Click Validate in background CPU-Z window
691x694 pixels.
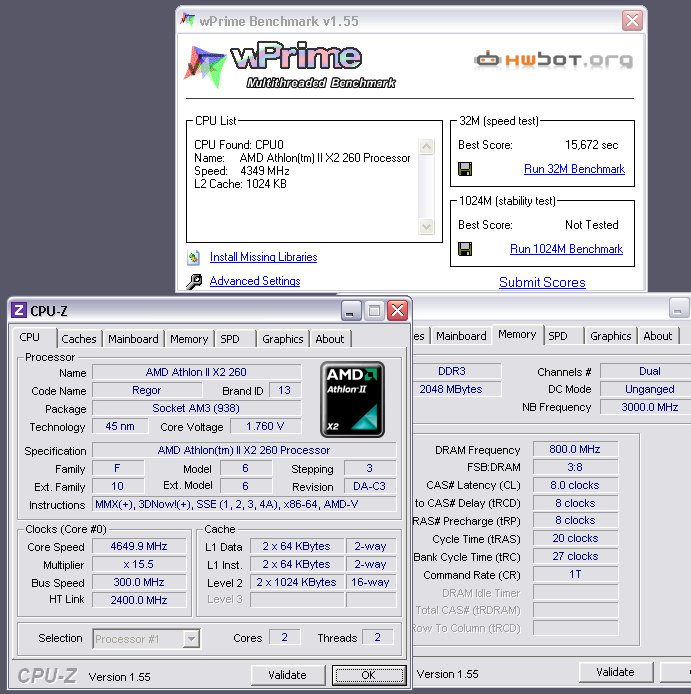616,672
